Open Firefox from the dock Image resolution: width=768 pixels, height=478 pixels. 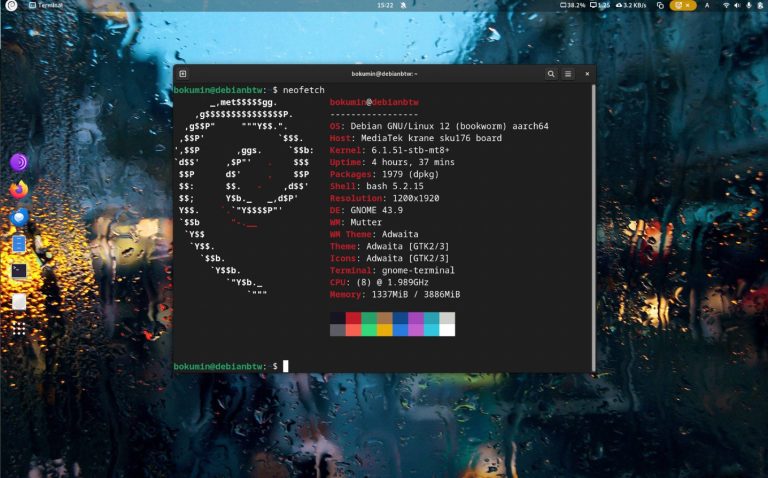coord(19,189)
